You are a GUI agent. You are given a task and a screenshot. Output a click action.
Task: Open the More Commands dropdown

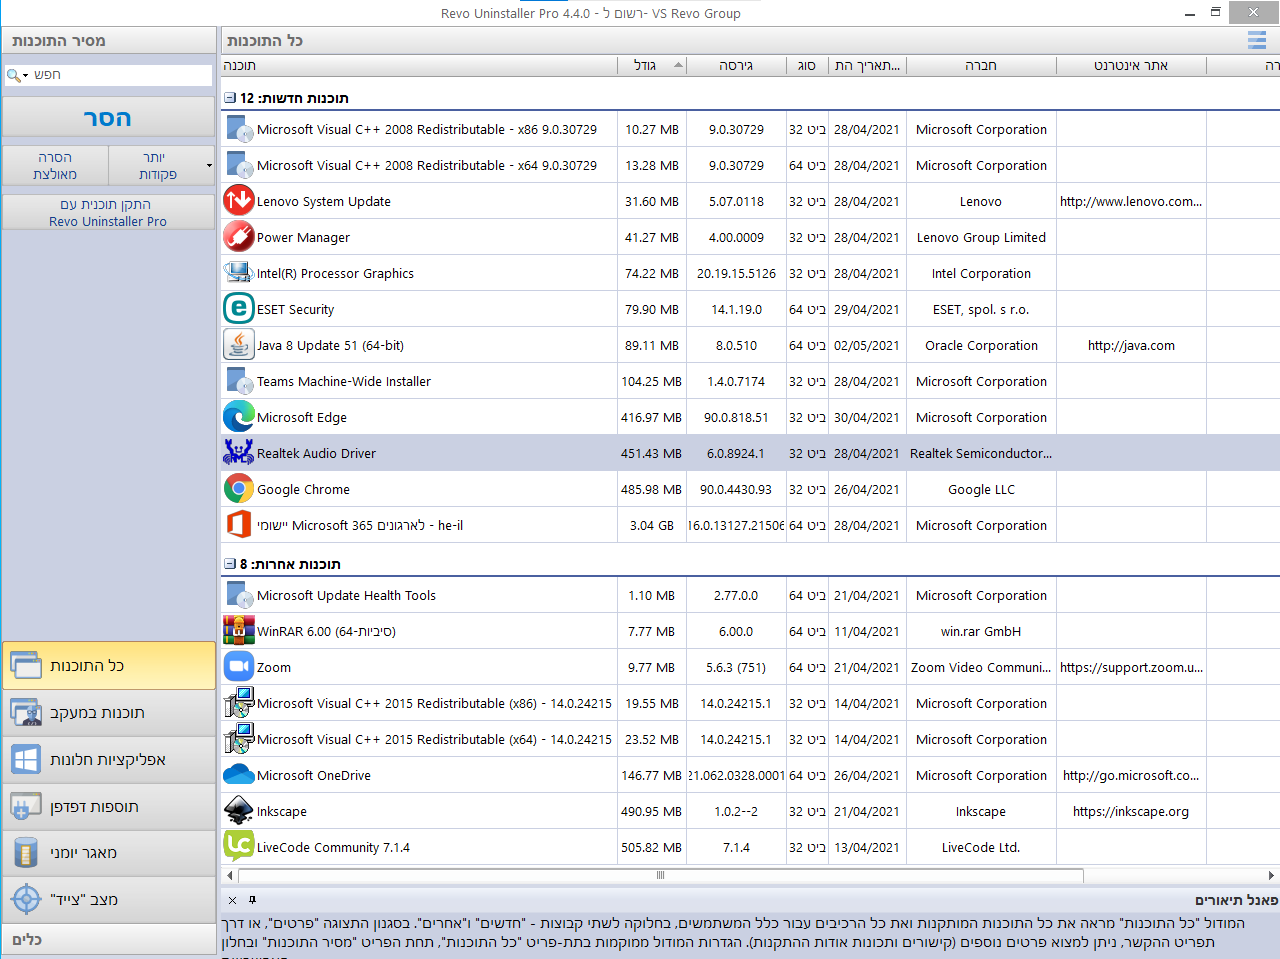209,166
